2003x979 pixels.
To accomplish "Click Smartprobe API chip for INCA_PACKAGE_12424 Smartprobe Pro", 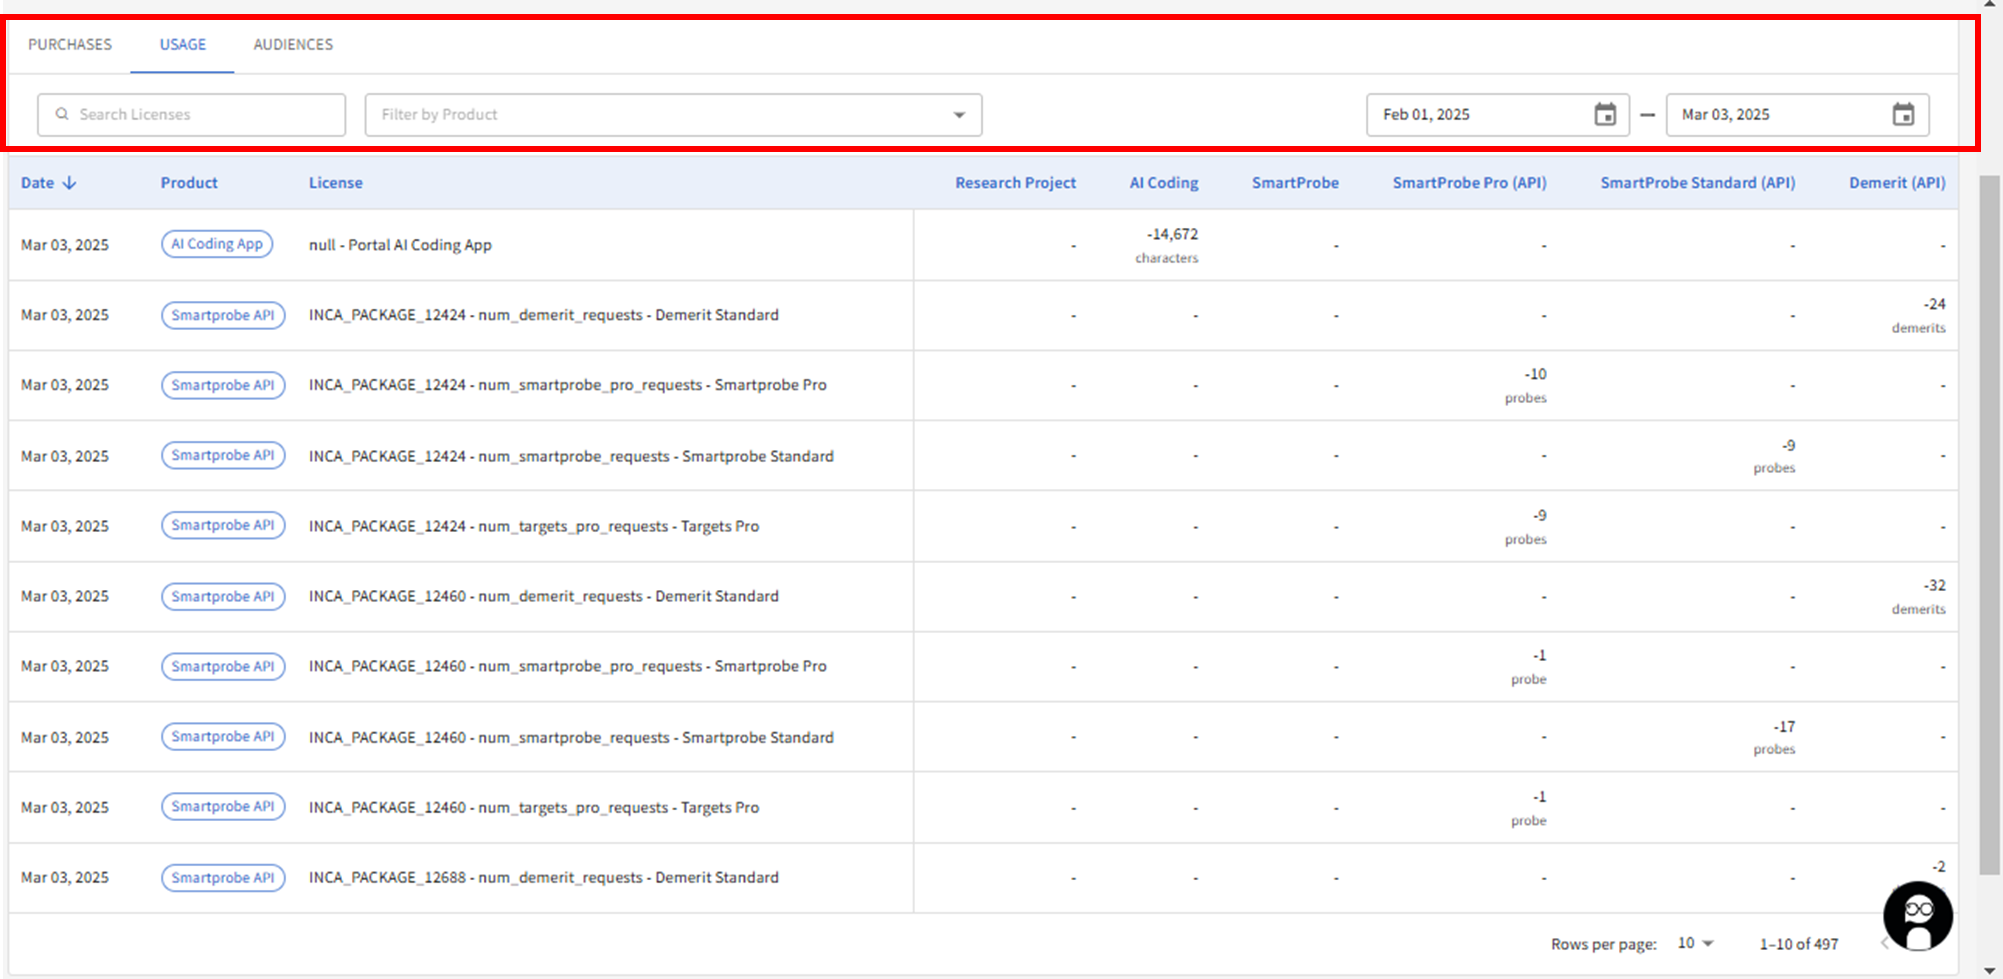I will [x=223, y=385].
